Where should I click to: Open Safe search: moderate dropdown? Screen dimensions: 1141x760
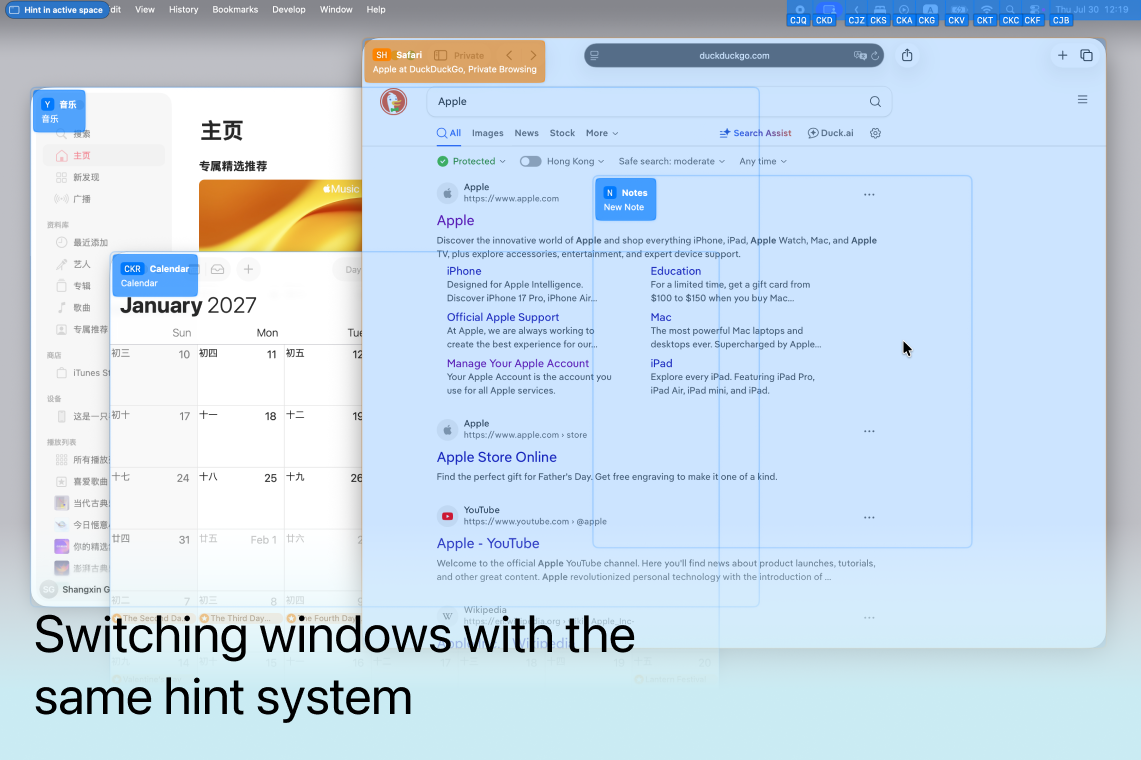[x=672, y=162]
